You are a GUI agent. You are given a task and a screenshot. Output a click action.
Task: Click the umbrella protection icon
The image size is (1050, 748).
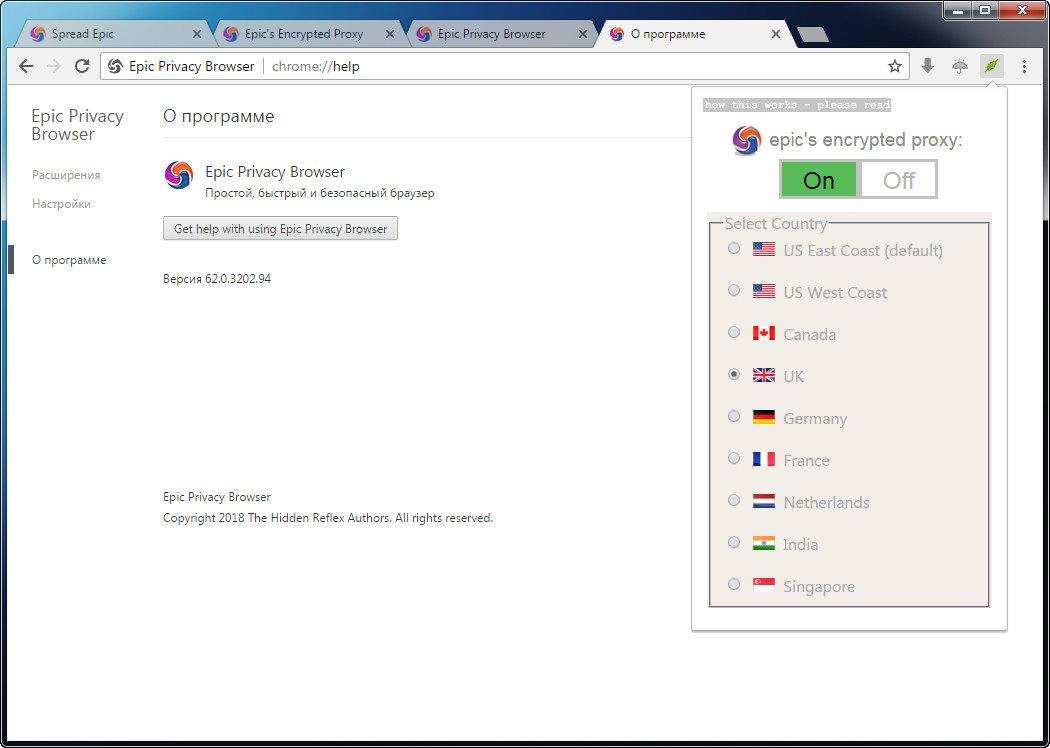click(960, 66)
